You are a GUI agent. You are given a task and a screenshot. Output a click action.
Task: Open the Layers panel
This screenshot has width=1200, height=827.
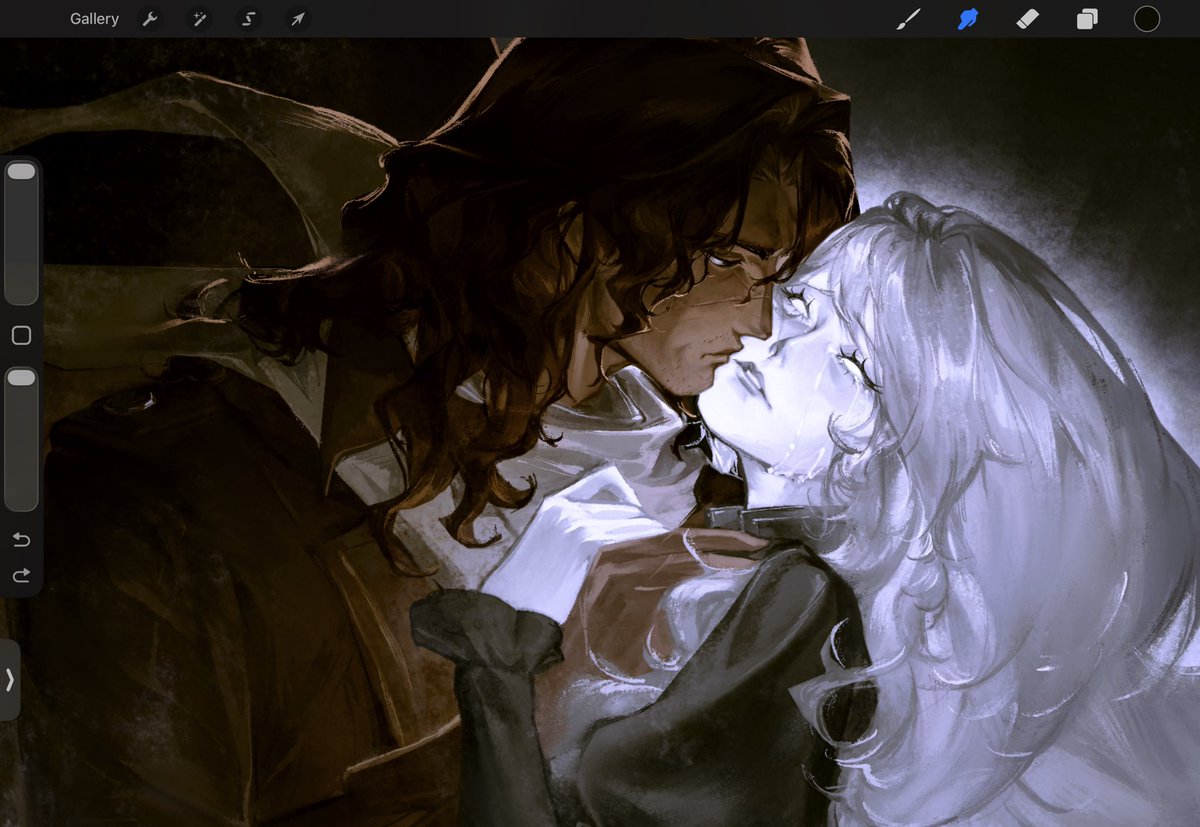(1087, 19)
